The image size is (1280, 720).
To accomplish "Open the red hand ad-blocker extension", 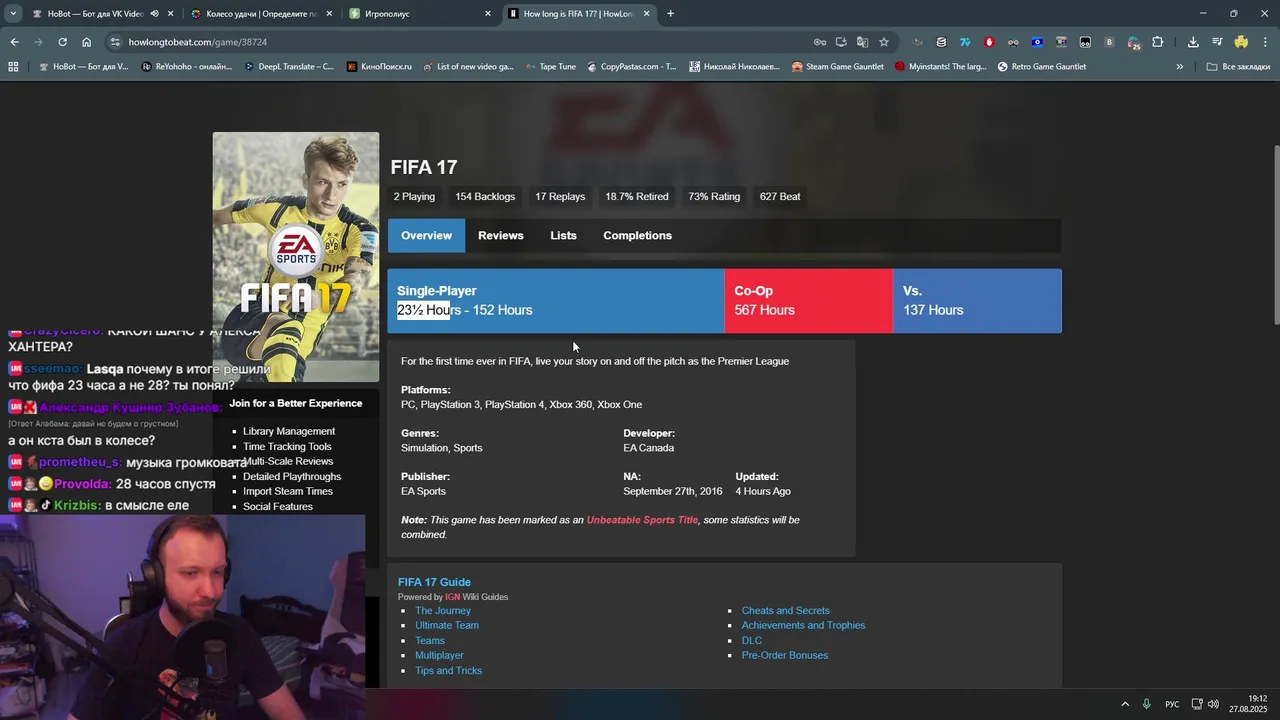I will 989,42.
